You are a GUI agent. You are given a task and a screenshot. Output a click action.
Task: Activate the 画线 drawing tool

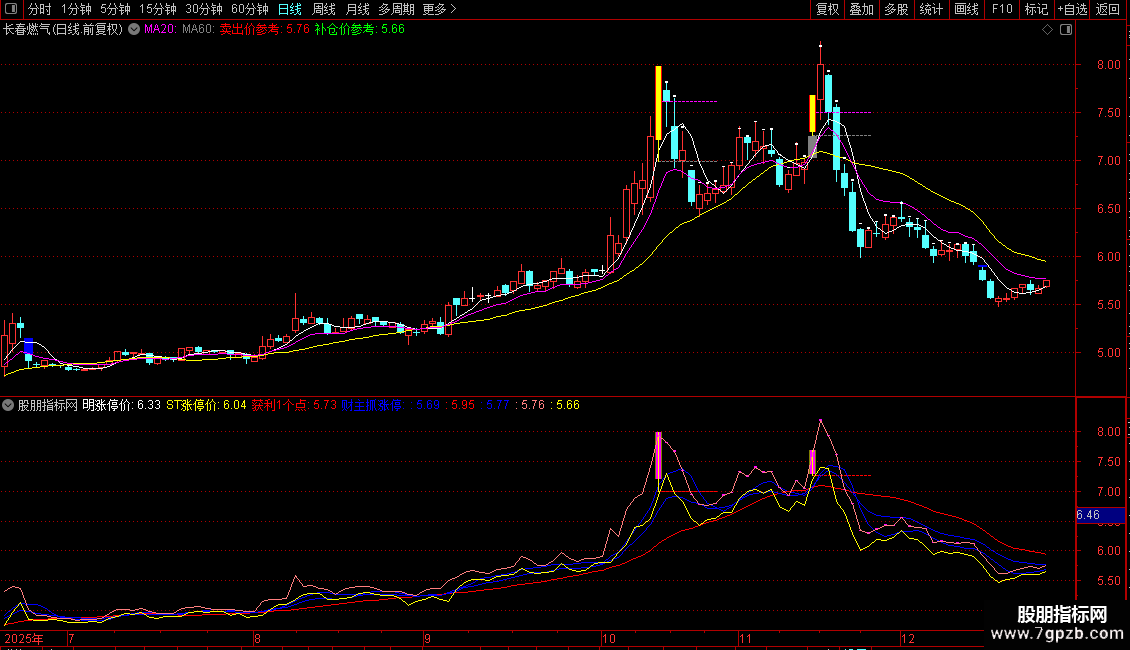966,9
